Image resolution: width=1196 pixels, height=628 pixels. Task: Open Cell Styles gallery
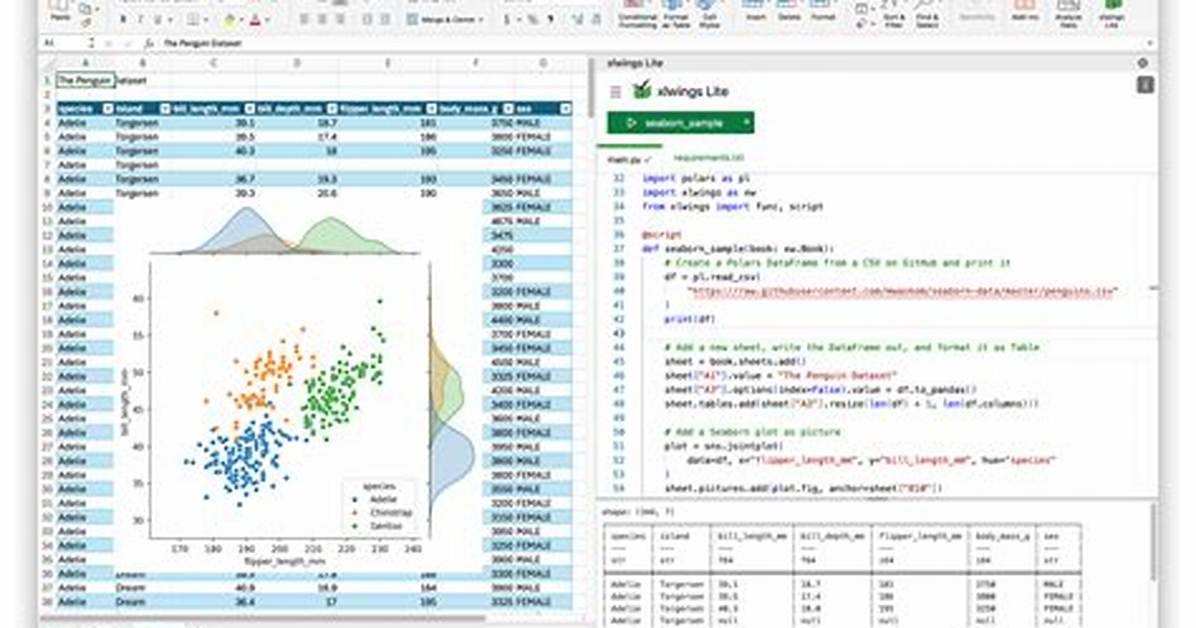point(709,14)
